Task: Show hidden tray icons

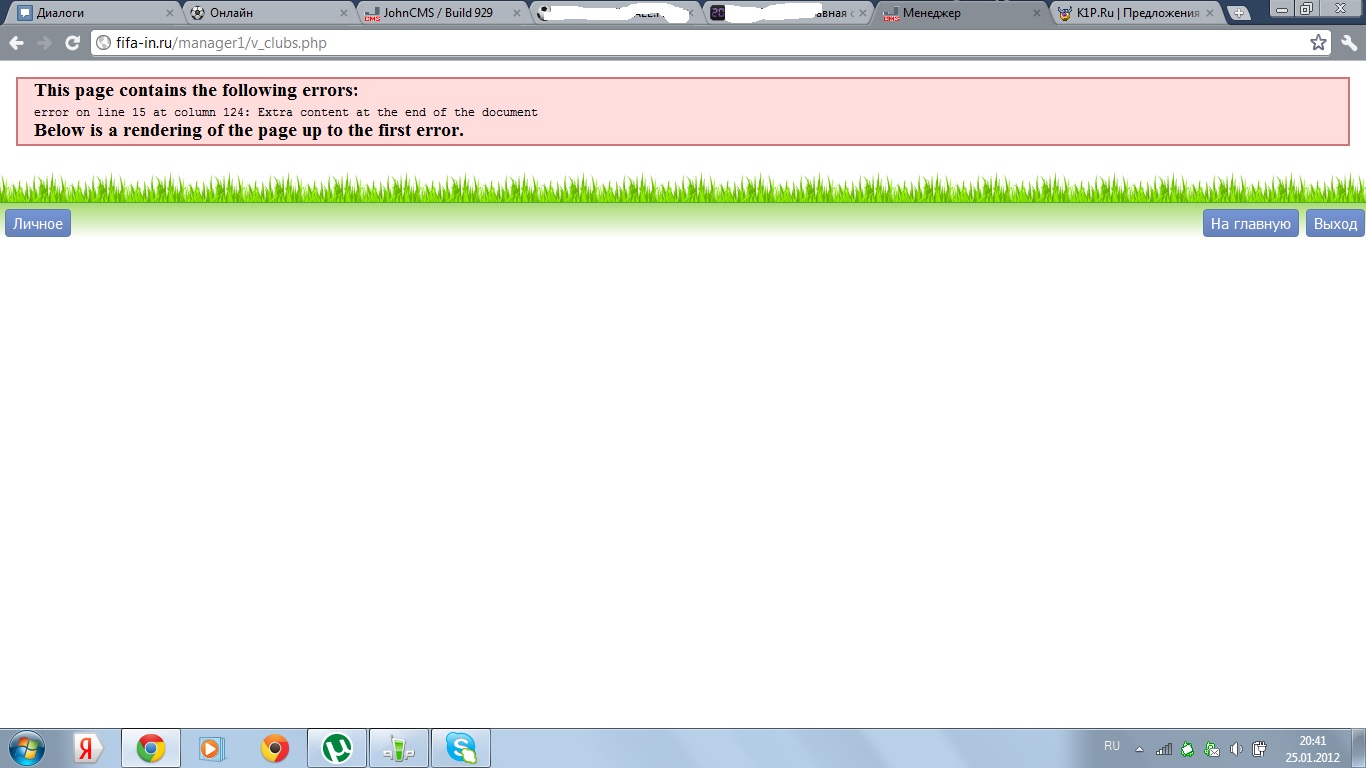Action: click(x=1139, y=749)
